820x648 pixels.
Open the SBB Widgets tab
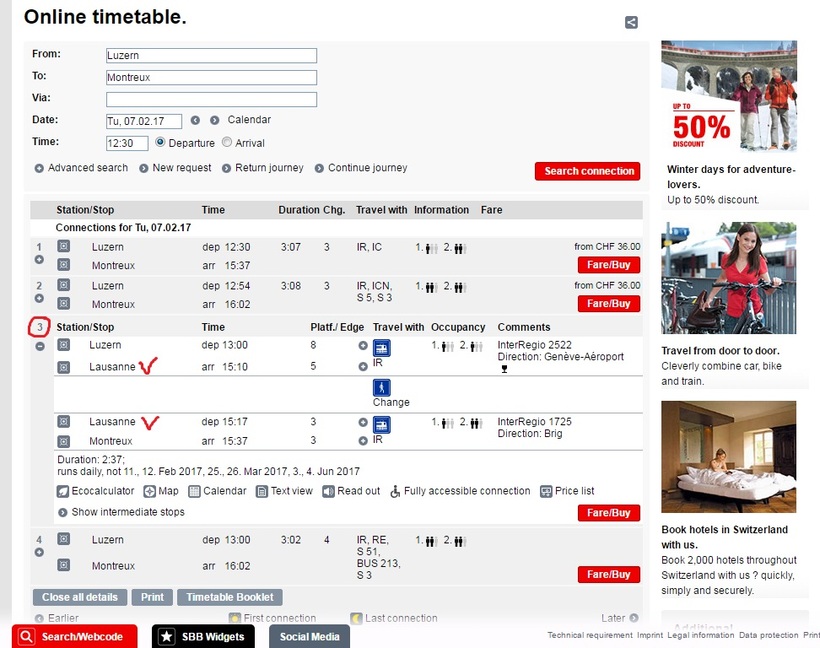[203, 636]
